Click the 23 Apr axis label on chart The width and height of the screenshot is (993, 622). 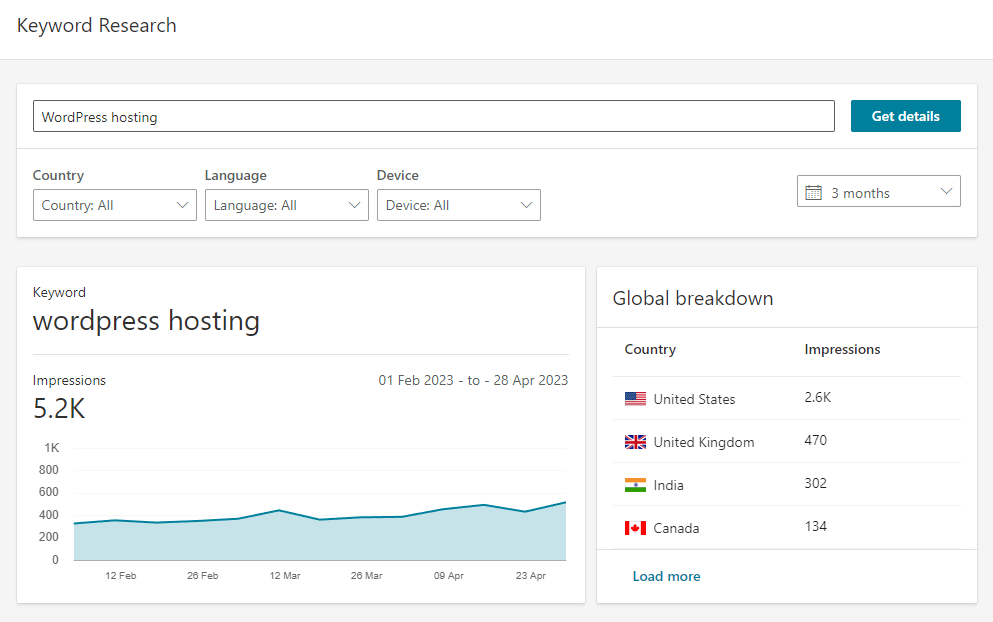(531, 576)
